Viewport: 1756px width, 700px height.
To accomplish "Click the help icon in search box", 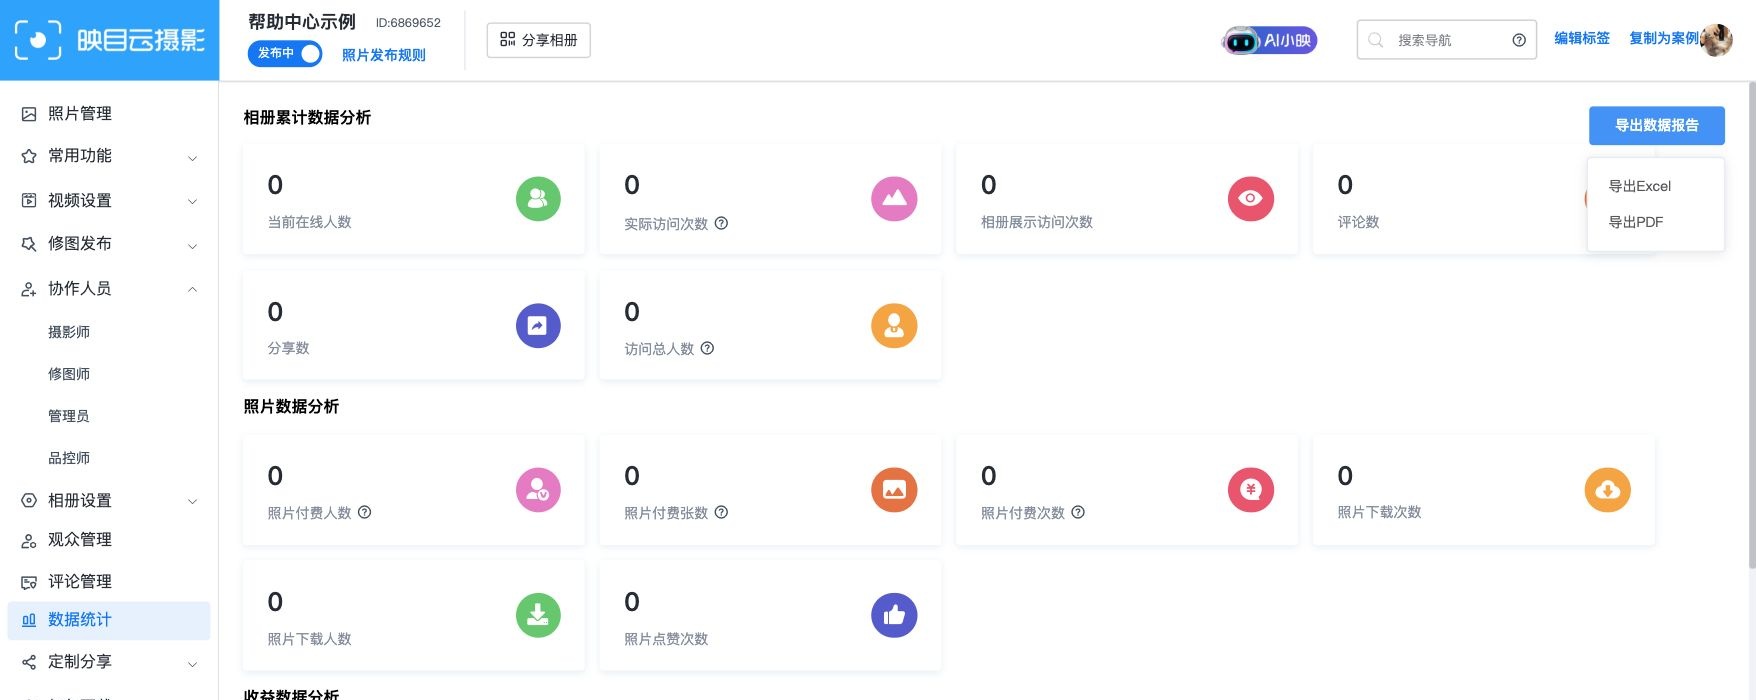I will coord(1519,40).
